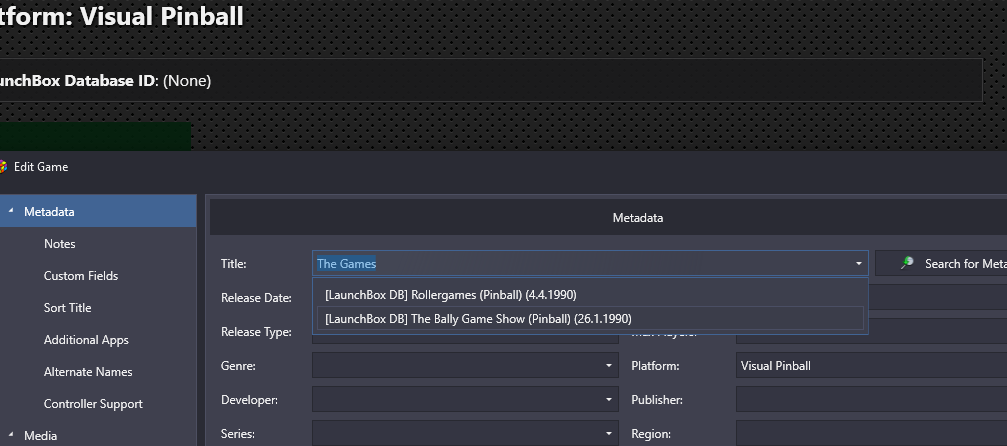Click the Edit Game window title
The width and height of the screenshot is (1007, 446).
41,167
